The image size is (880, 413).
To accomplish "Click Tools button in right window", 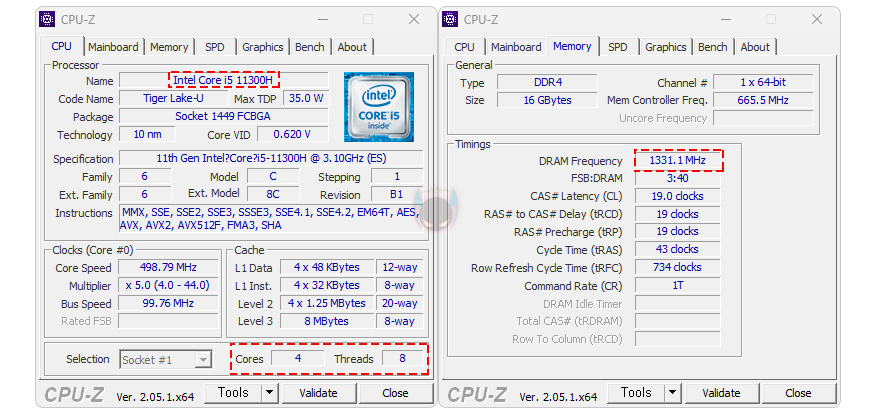I will 636,393.
